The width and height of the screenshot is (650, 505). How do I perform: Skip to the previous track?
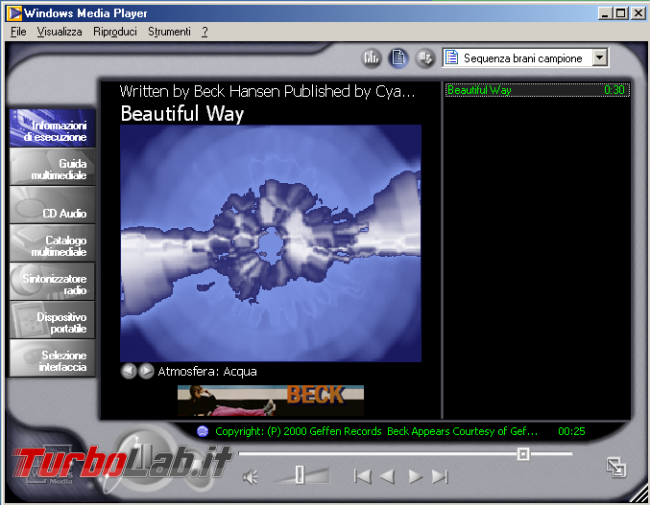point(363,476)
